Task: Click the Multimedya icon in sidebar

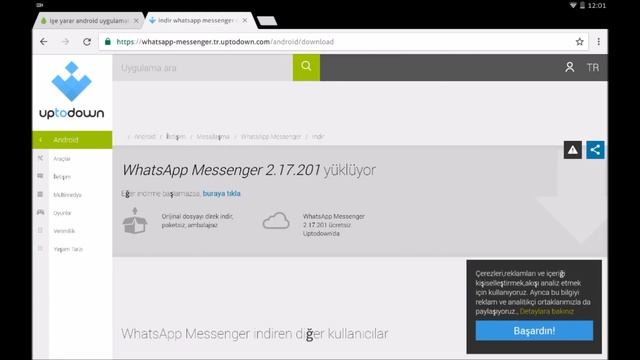Action: (x=40, y=194)
